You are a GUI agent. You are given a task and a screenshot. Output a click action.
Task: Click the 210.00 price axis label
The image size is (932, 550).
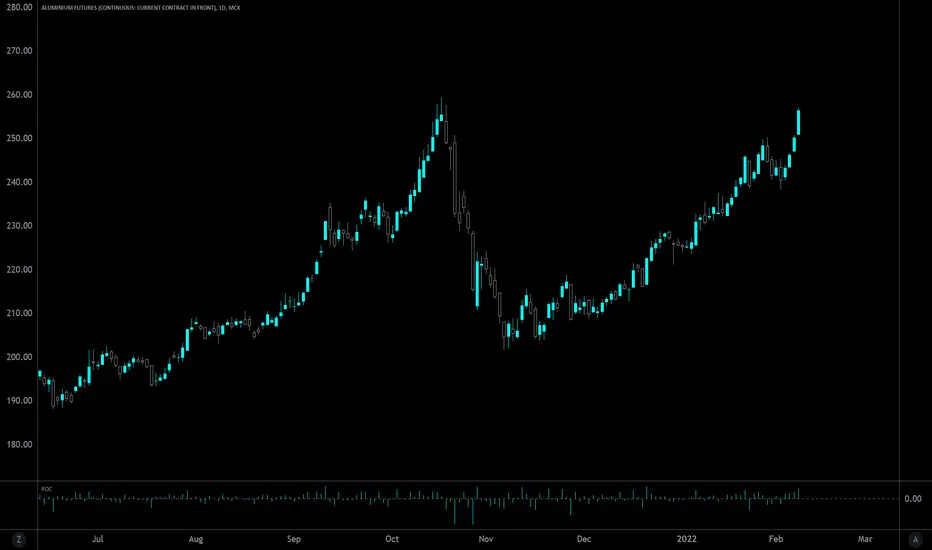pos(20,313)
